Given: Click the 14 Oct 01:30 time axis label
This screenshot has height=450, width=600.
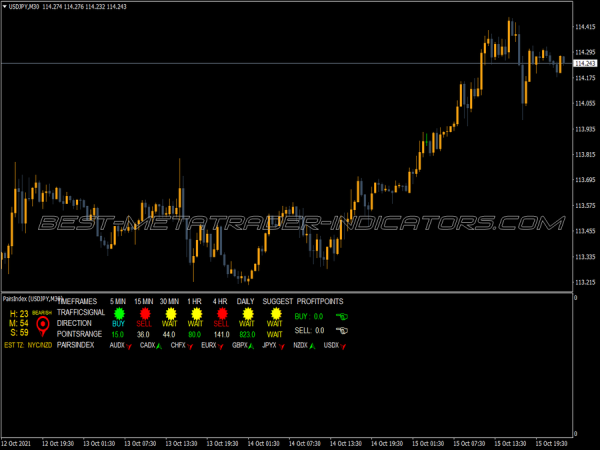Looking at the screenshot, I should pos(263,443).
